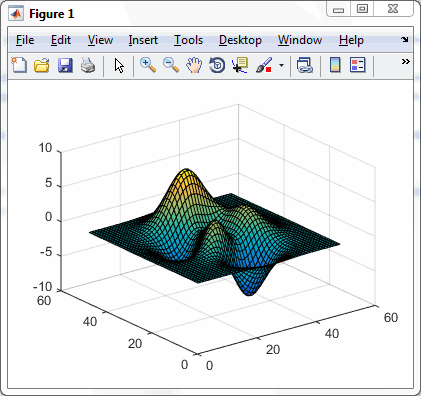Toggle the Insert Legend button
The height and width of the screenshot is (396, 421).
pyautogui.click(x=358, y=65)
